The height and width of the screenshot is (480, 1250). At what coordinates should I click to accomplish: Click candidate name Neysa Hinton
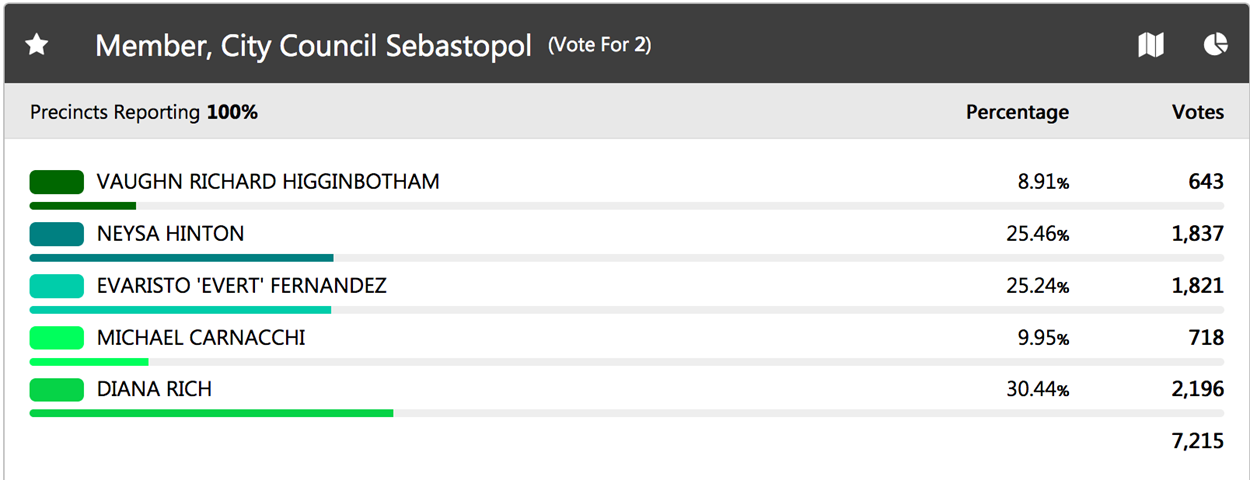170,234
